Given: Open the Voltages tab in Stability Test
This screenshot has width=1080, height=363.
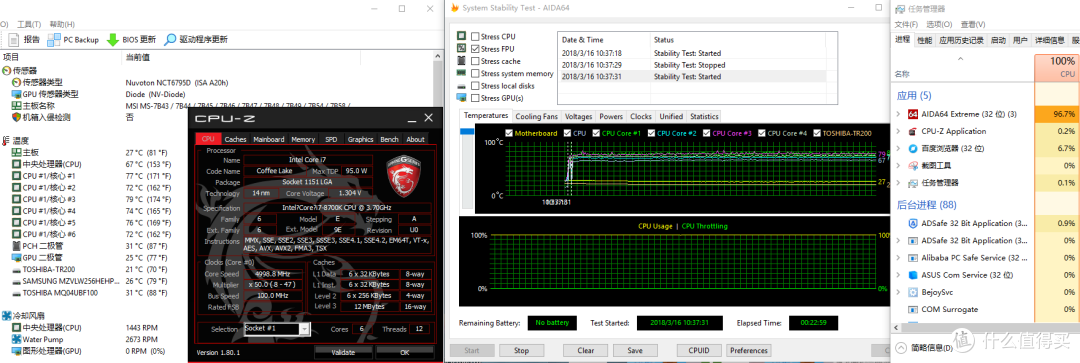Looking at the screenshot, I should 579,116.
